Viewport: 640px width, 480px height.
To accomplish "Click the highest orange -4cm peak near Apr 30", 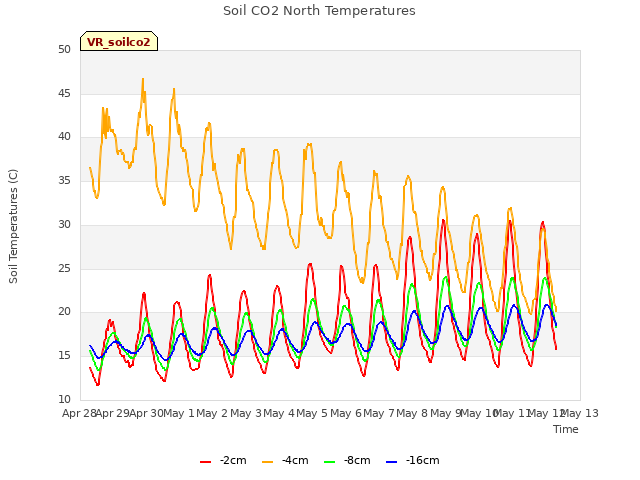I will coord(143,79).
